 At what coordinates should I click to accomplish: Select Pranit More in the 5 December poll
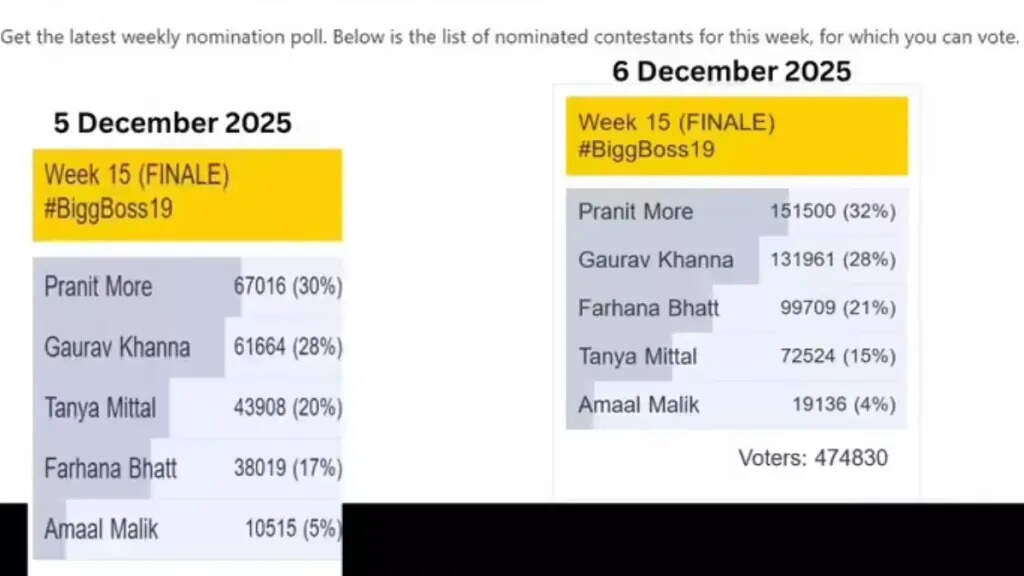(x=98, y=287)
